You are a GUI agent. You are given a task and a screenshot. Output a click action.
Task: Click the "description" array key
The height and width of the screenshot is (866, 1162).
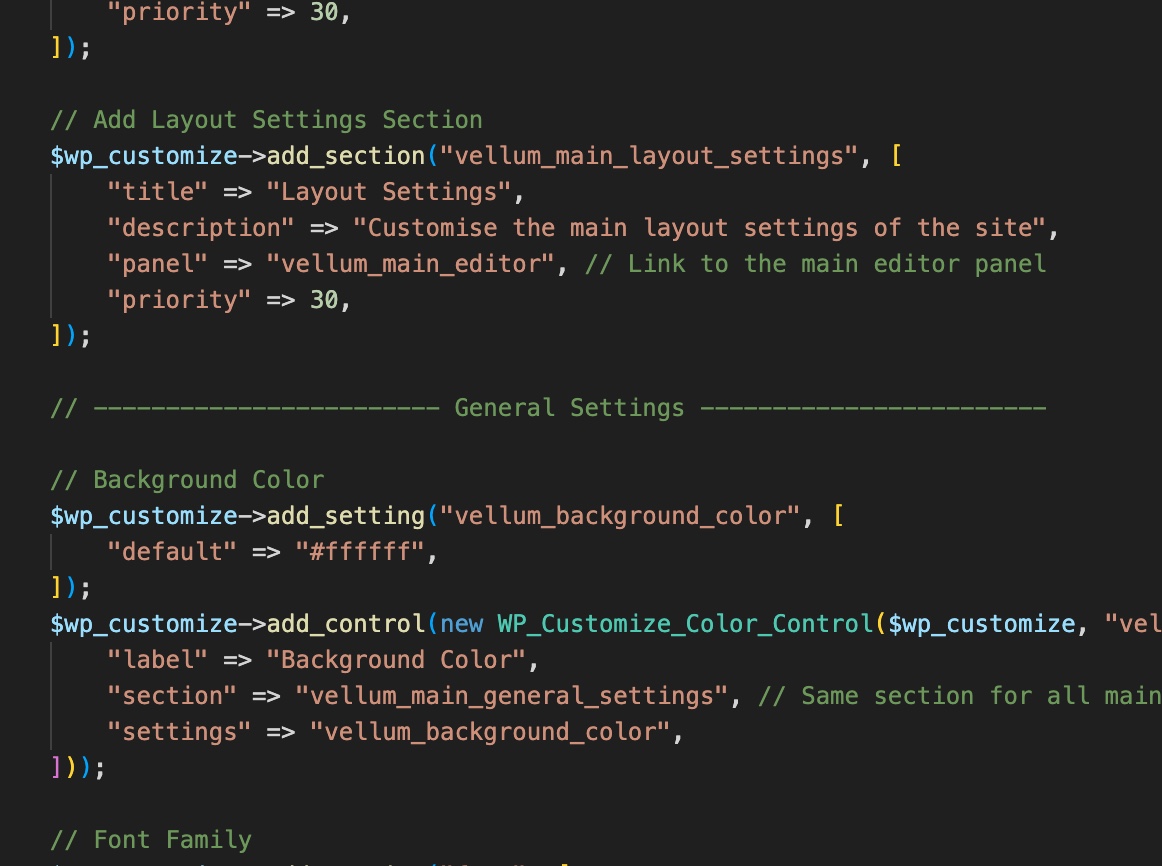[x=201, y=228]
